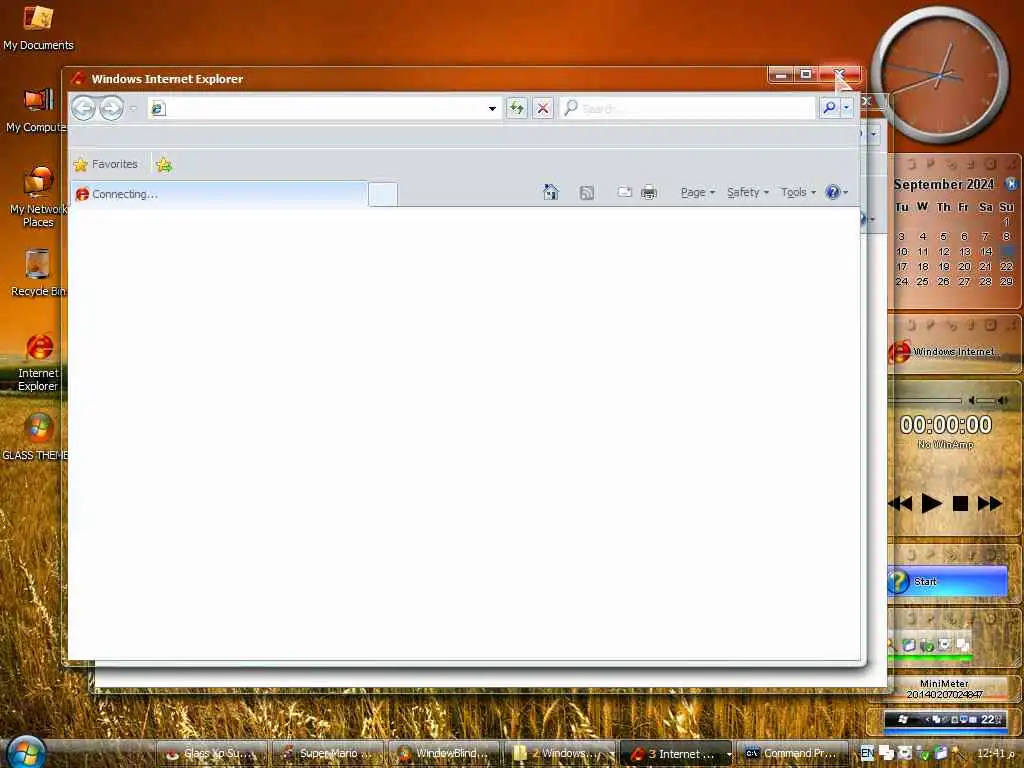Image resolution: width=1024 pixels, height=768 pixels.
Task: Click the EN language indicator in tray
Action: (867, 754)
